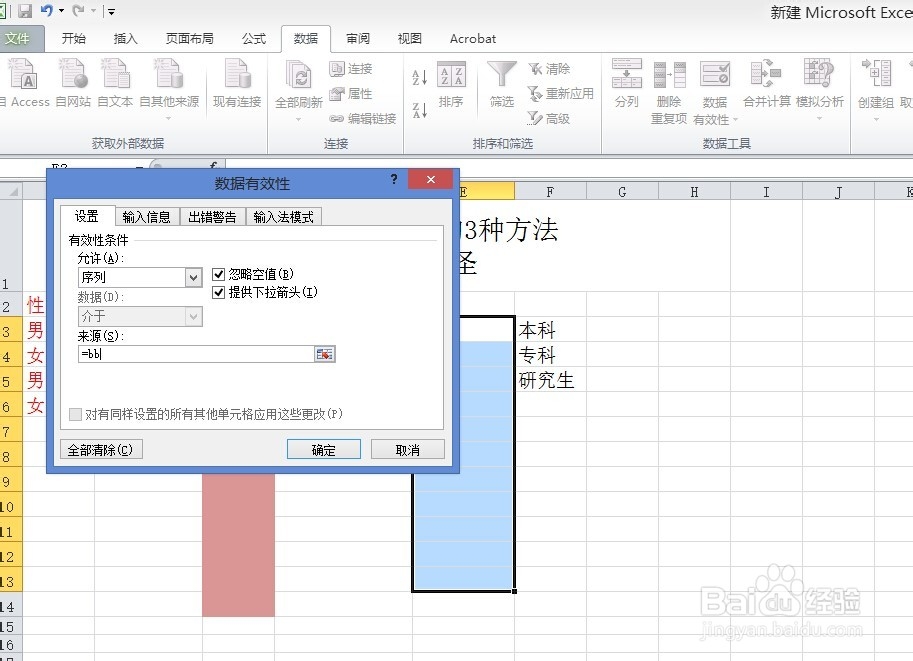
Task: Enable applying changes to all similar cells
Action: [x=75, y=414]
